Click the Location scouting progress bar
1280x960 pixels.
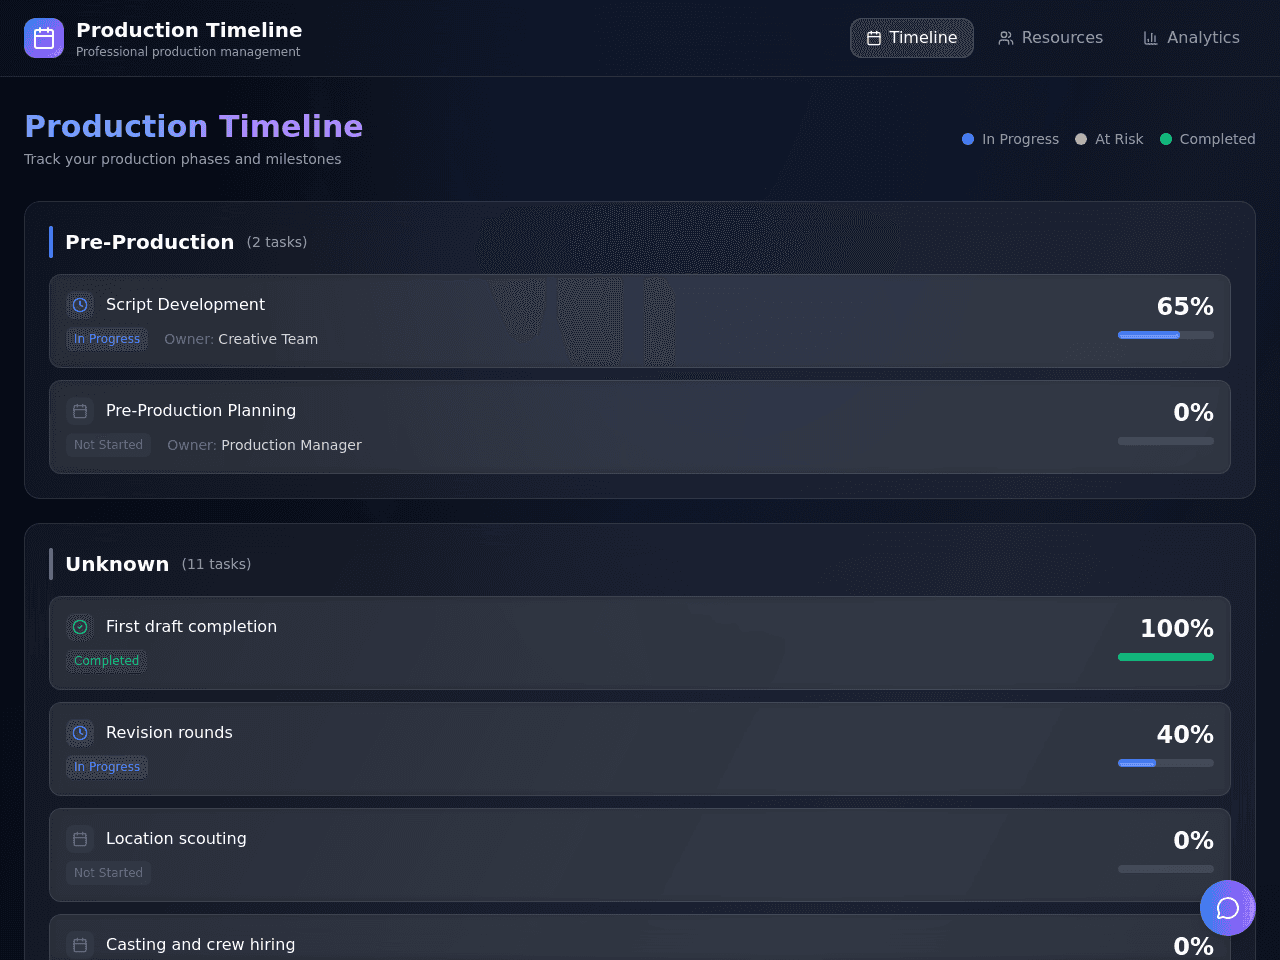tap(1166, 869)
